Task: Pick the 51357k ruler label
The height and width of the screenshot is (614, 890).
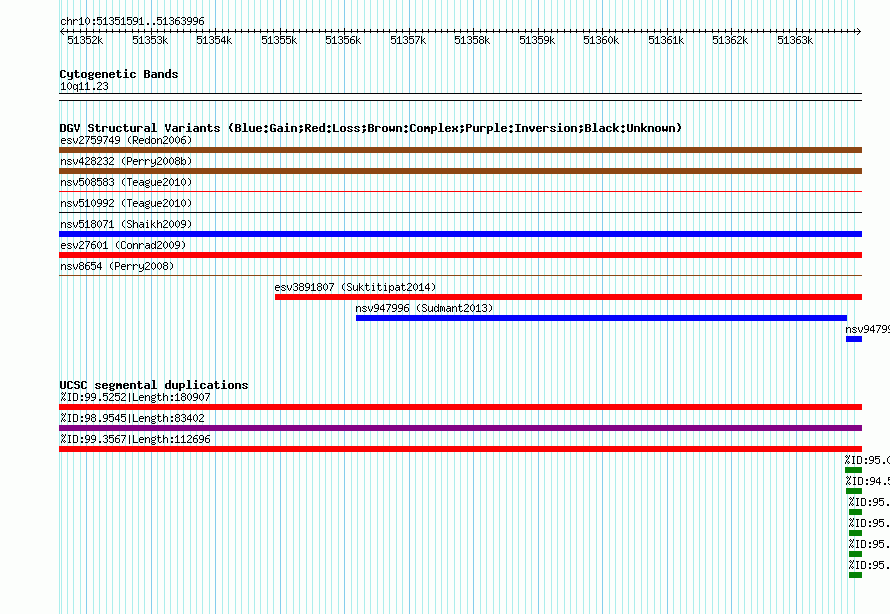Action: pos(408,40)
